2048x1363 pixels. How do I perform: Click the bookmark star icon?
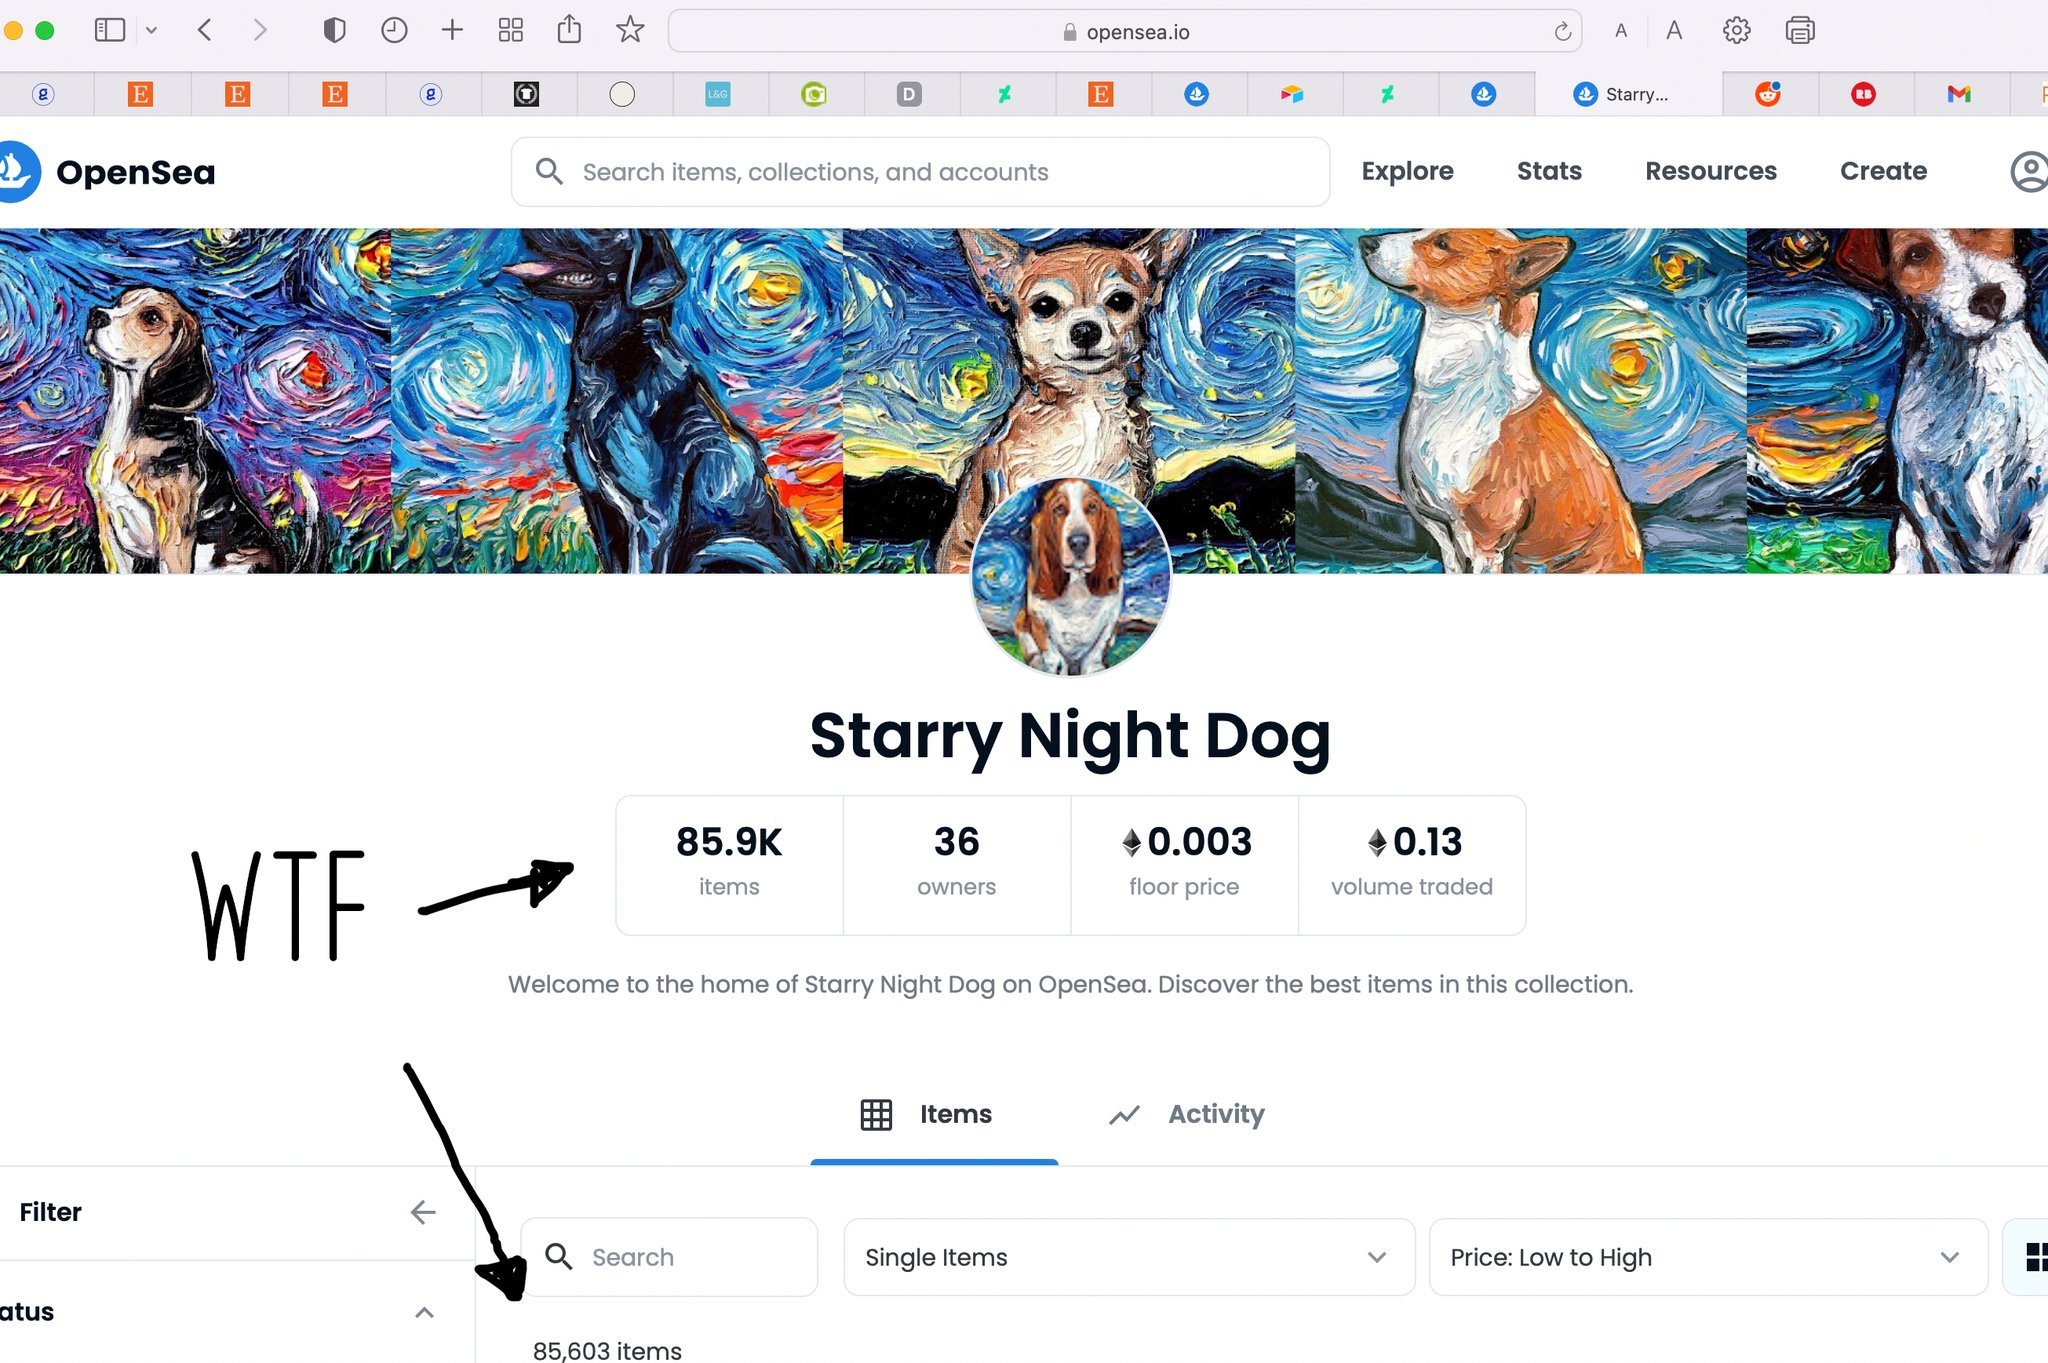click(630, 30)
